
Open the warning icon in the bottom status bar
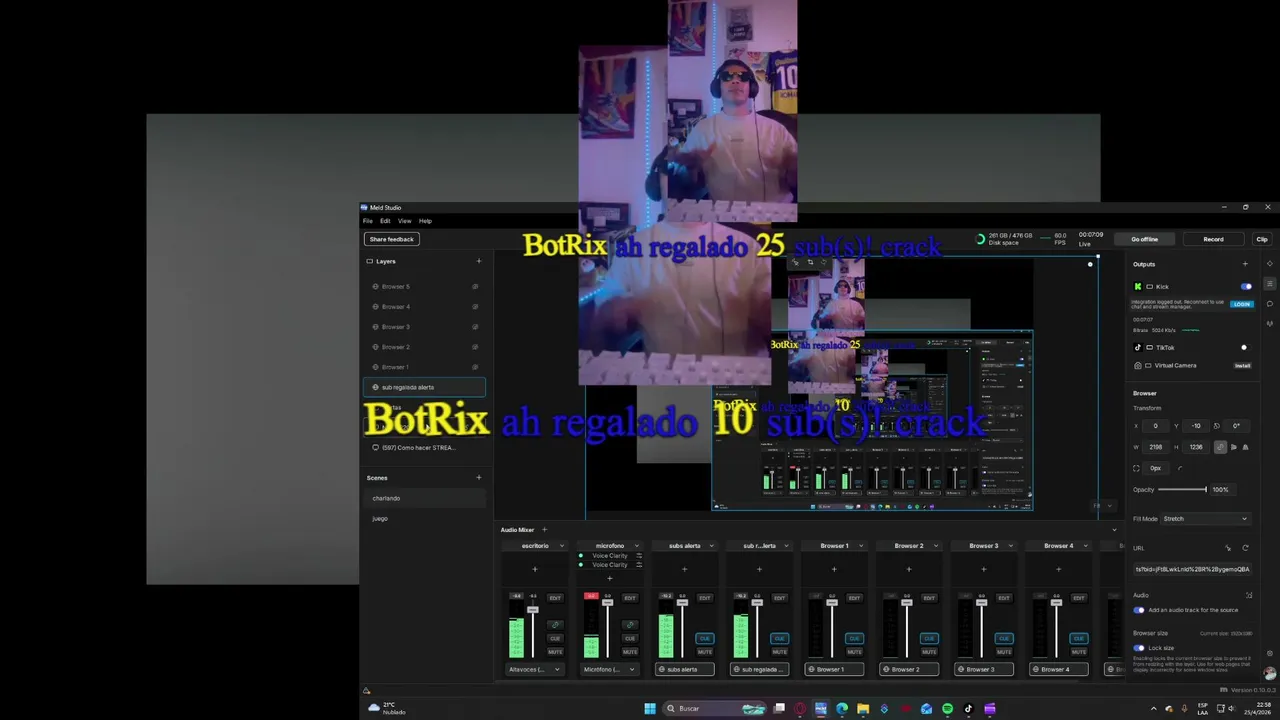pos(366,690)
